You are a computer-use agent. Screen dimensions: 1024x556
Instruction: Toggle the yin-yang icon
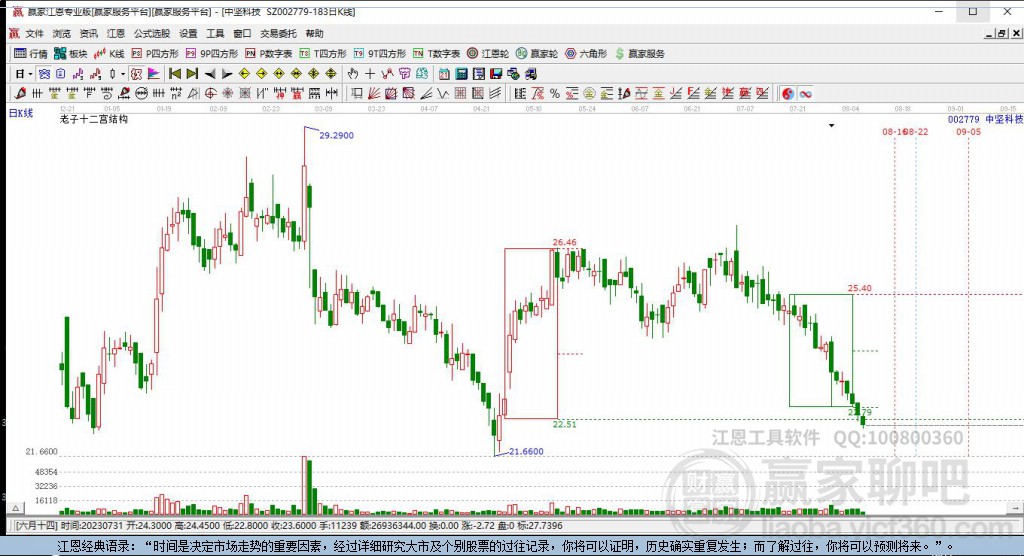click(x=788, y=93)
